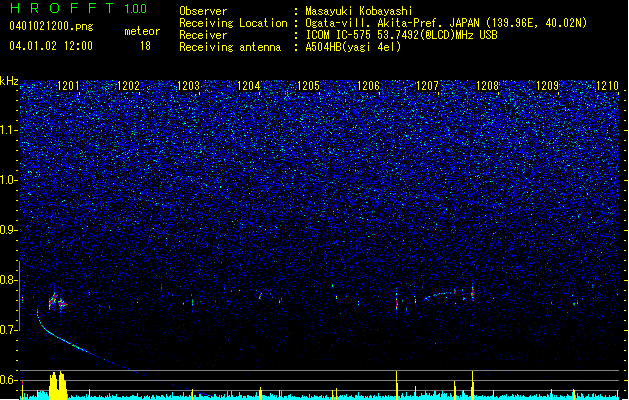Select file name 0401021200.png
The image size is (629, 400).
point(51,26)
